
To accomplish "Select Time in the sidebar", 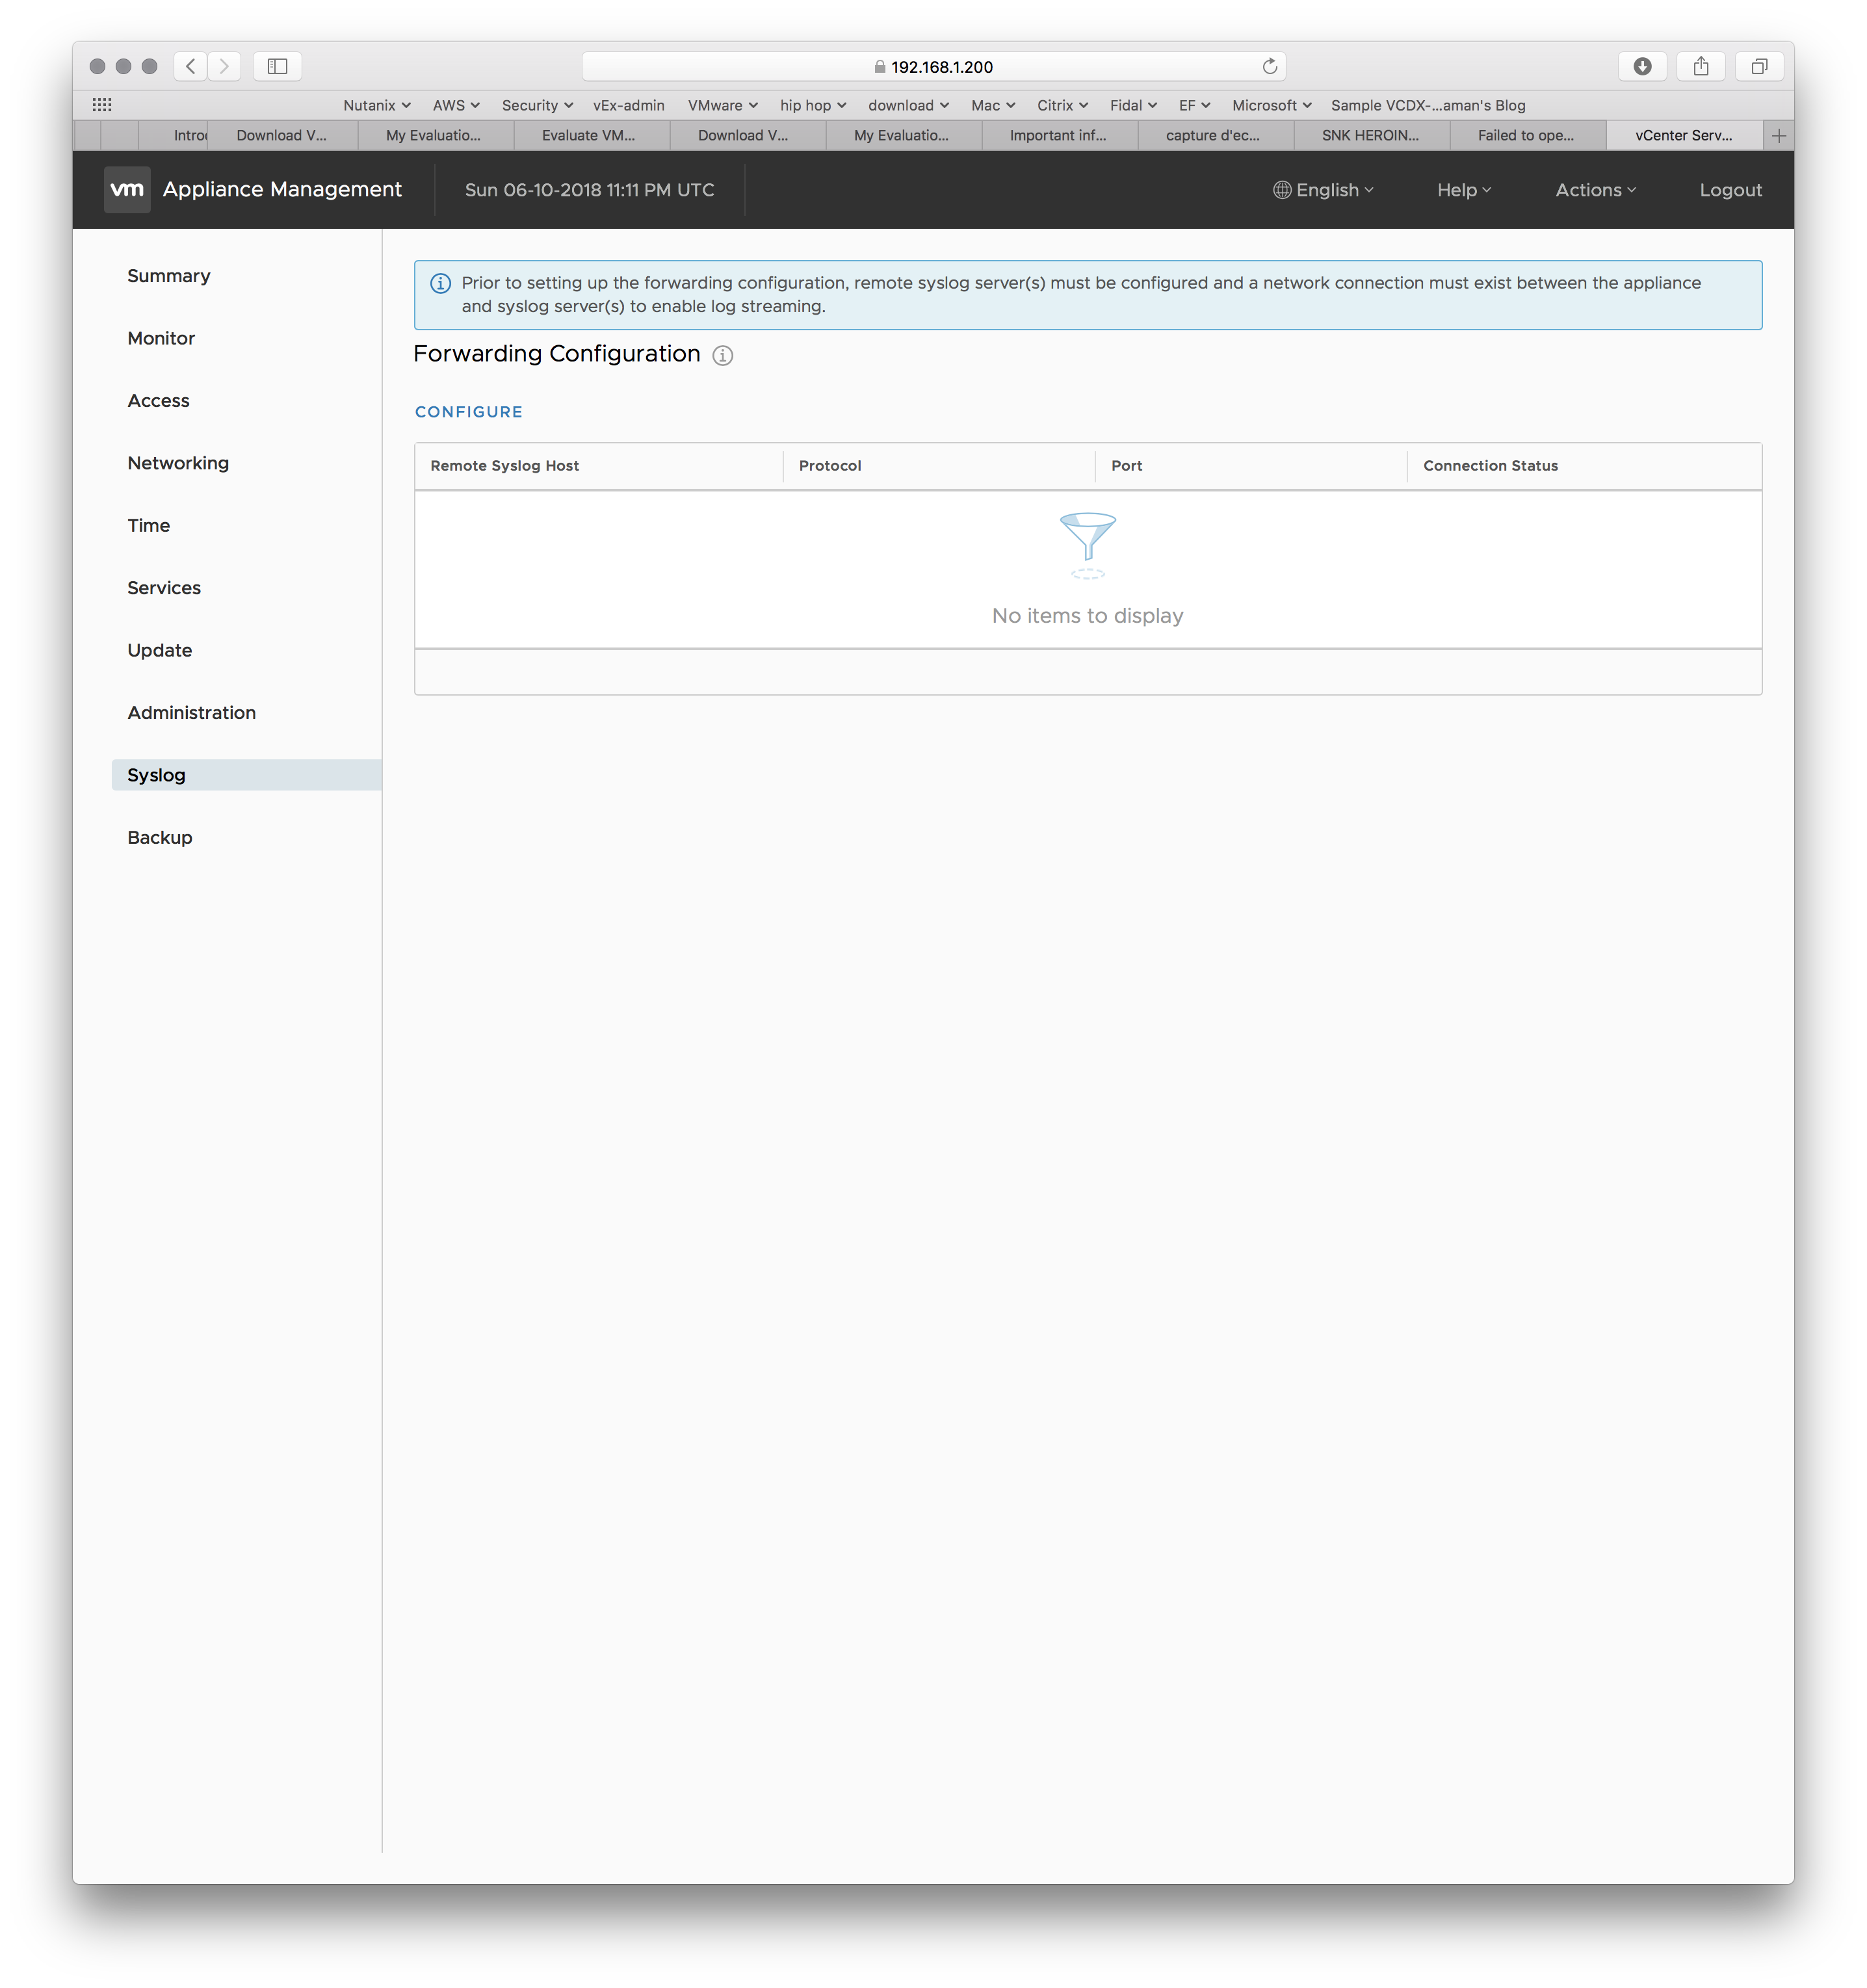I will (148, 525).
